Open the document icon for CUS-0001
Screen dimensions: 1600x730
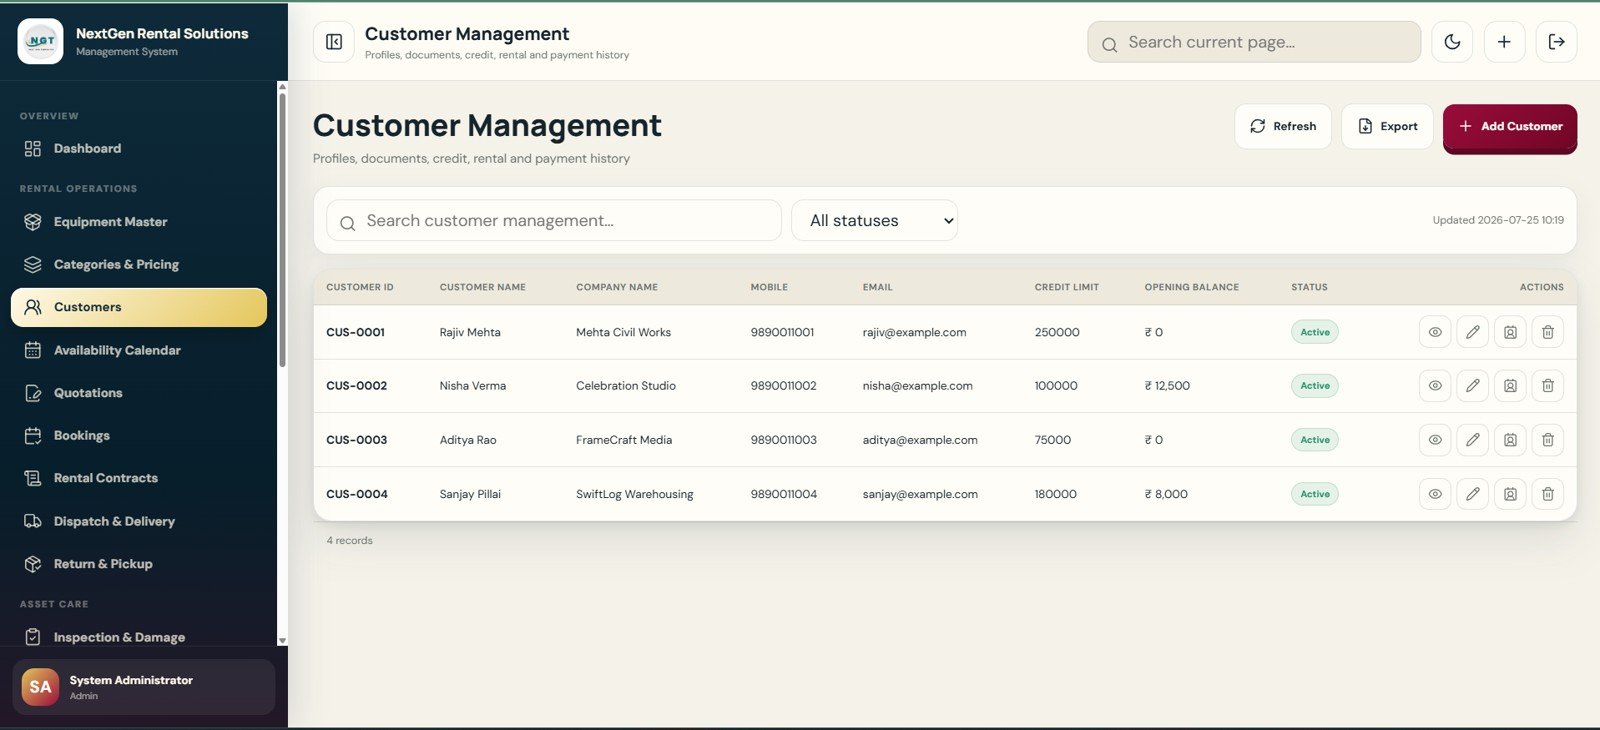[1510, 332]
